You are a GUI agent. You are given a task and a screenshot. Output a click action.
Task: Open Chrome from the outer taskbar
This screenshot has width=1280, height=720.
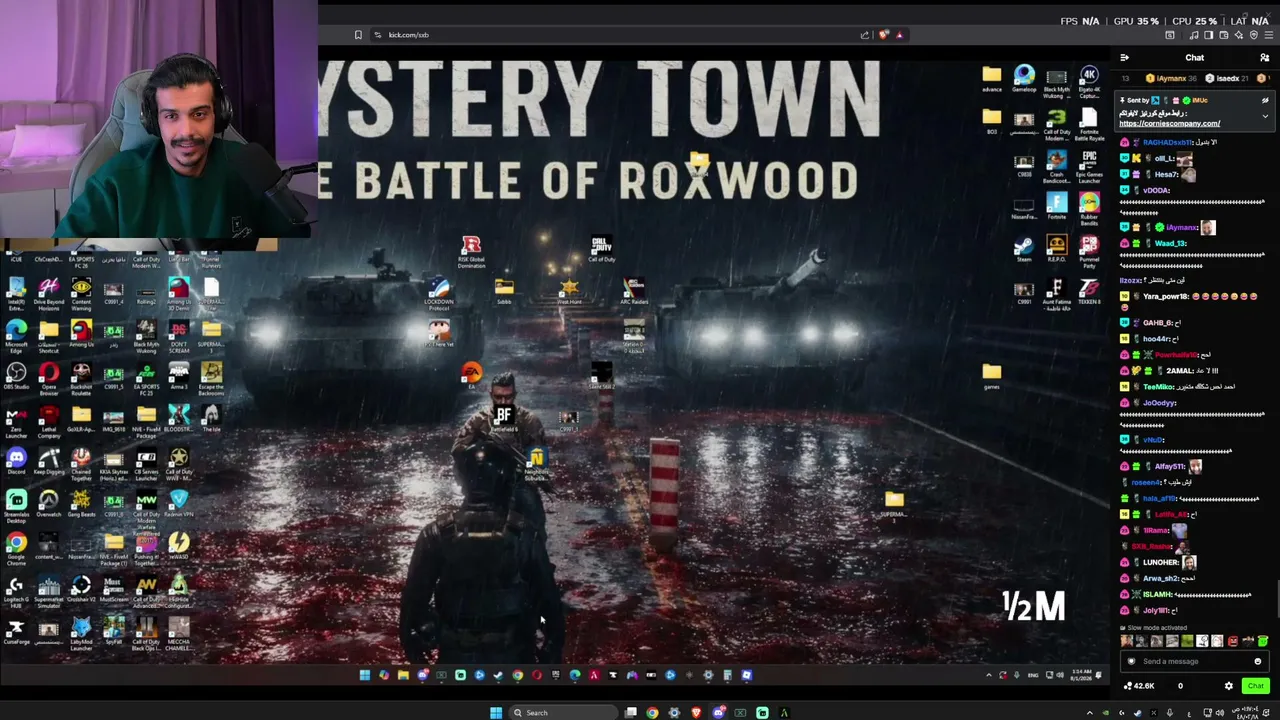[652, 713]
